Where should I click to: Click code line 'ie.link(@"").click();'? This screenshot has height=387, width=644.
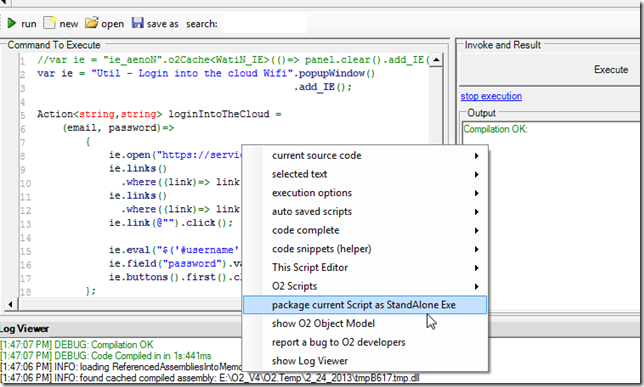click(x=171, y=223)
